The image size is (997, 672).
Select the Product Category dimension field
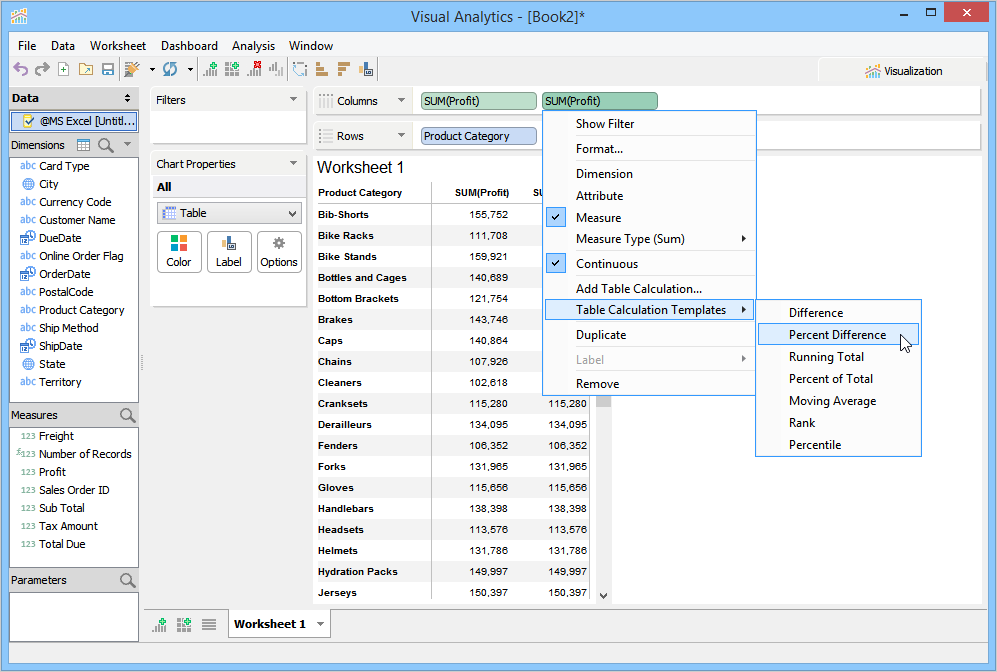point(81,310)
